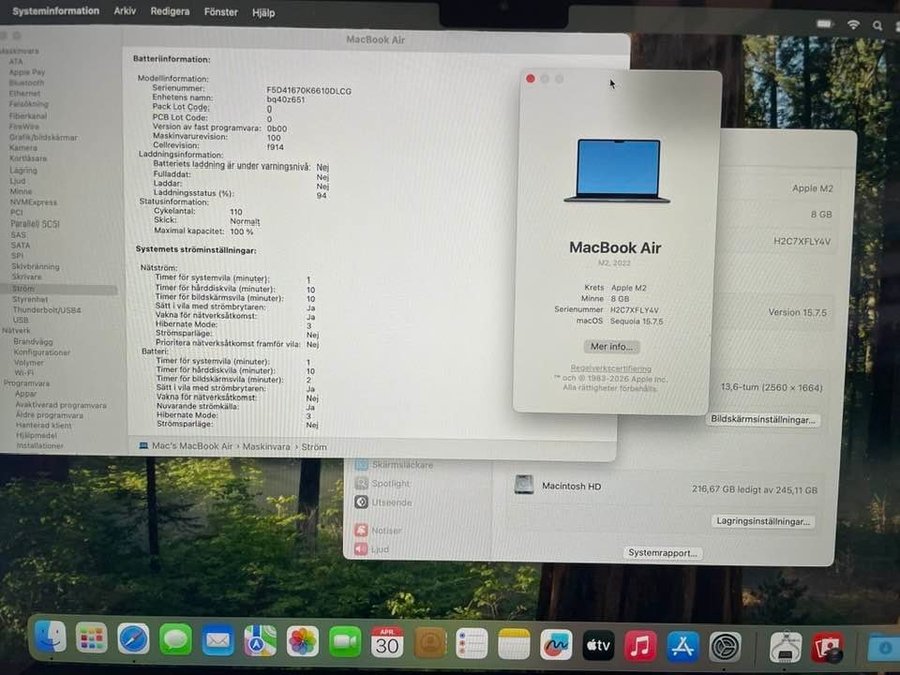Open the Calendar icon showing 30

click(x=387, y=642)
